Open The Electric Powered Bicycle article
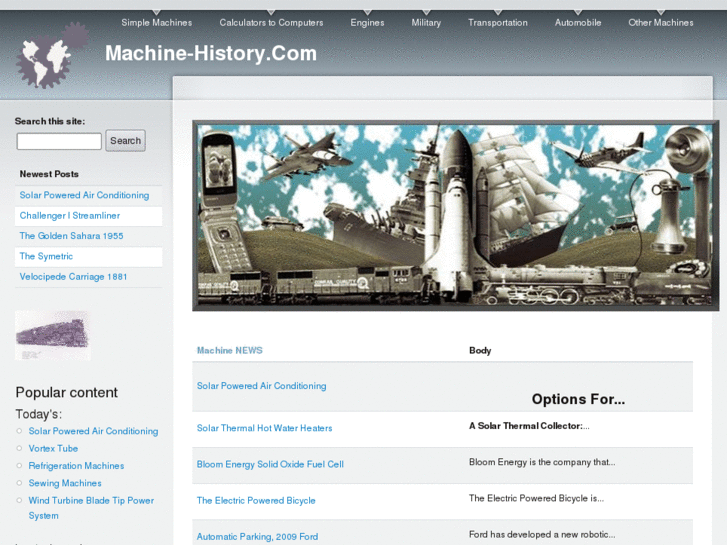 point(256,500)
